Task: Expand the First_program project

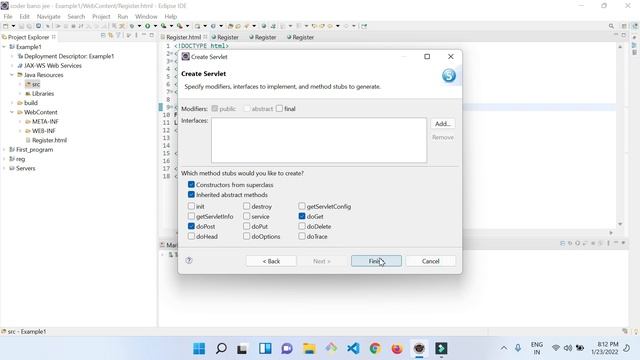Action: 4,150
